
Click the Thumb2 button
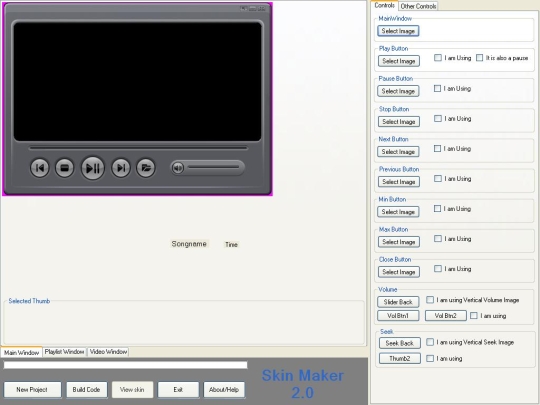[x=399, y=358]
